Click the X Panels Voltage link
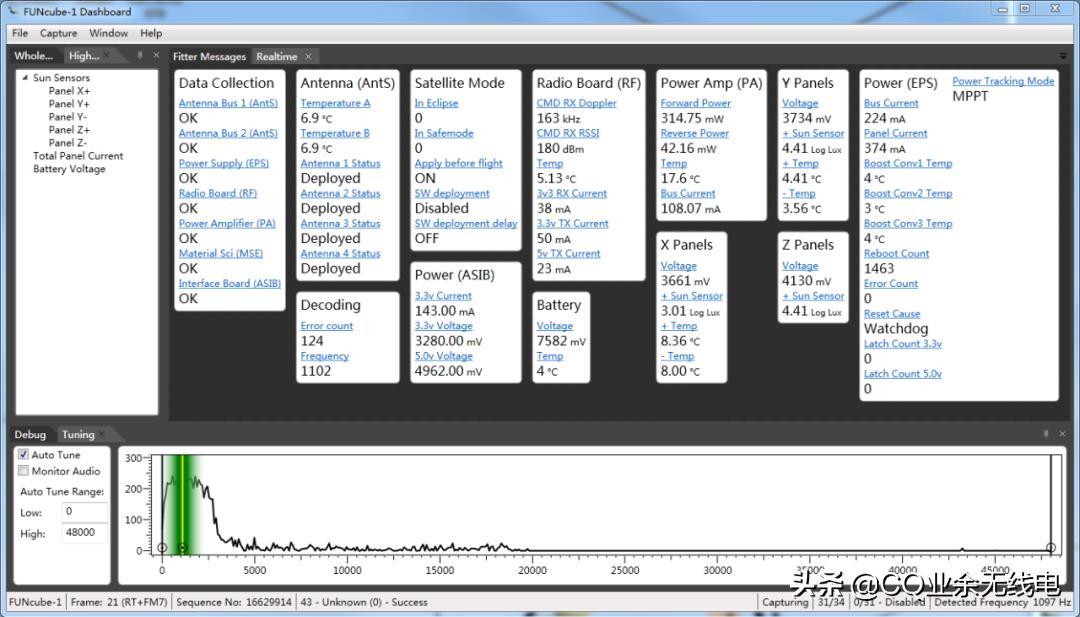Viewport: 1080px width, 617px height. (678, 266)
